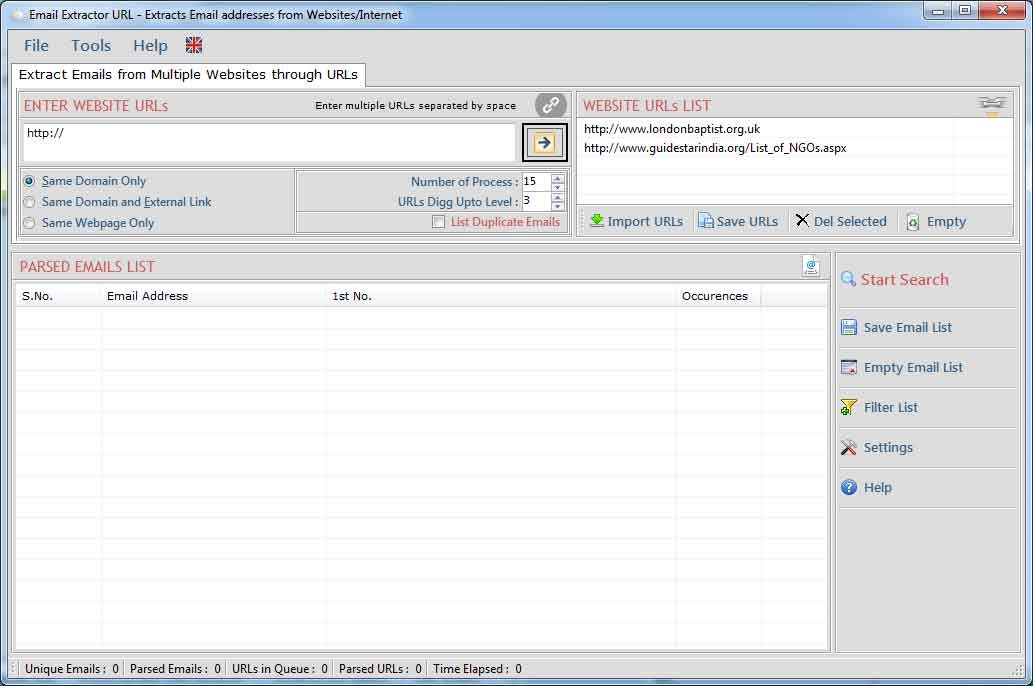Delete selected URL with Del Selected

[841, 221]
